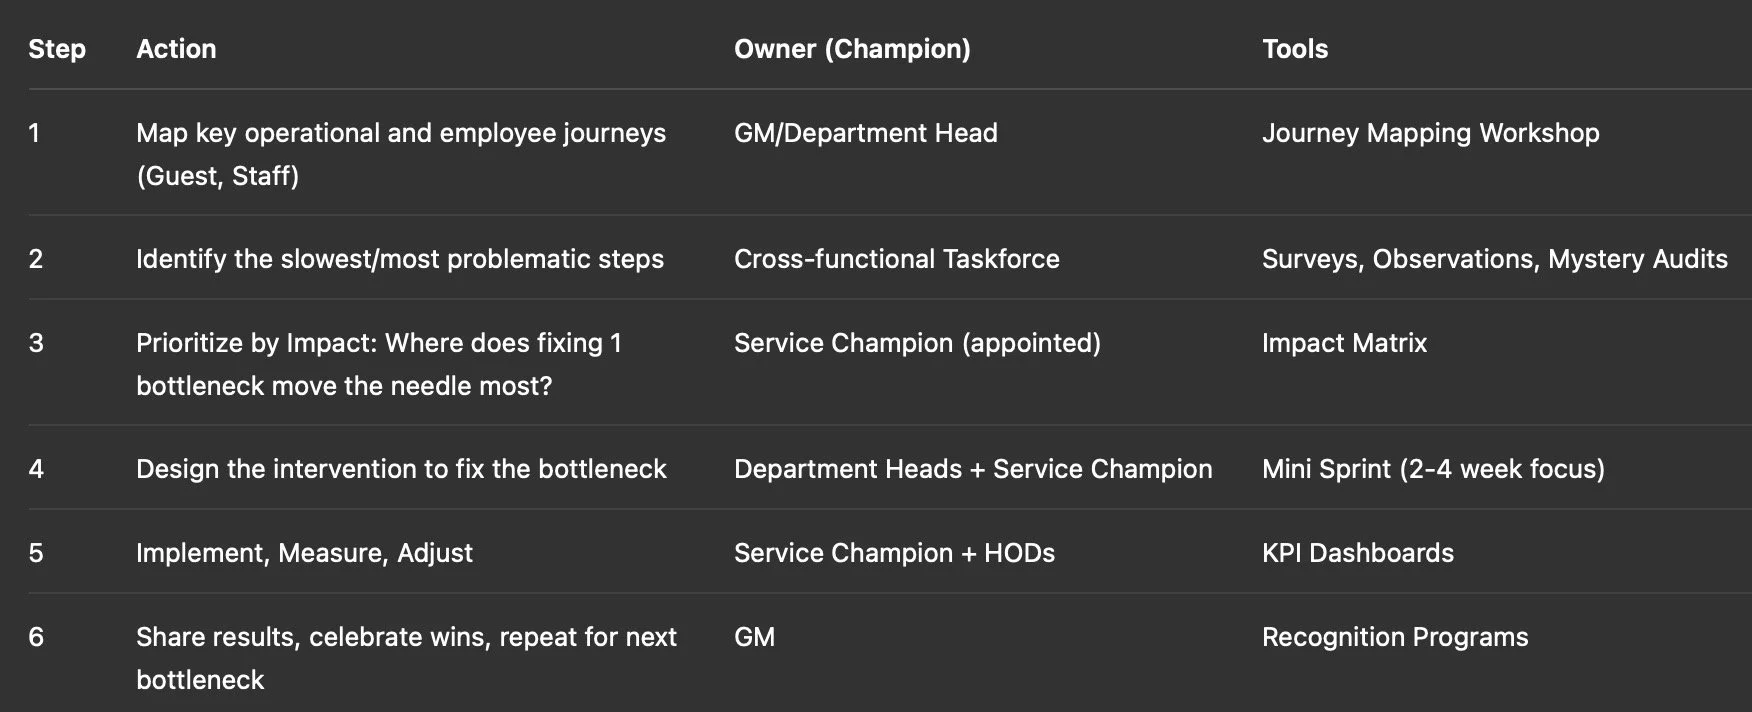Click the Step column header
The height and width of the screenshot is (712, 1752).
click(57, 49)
